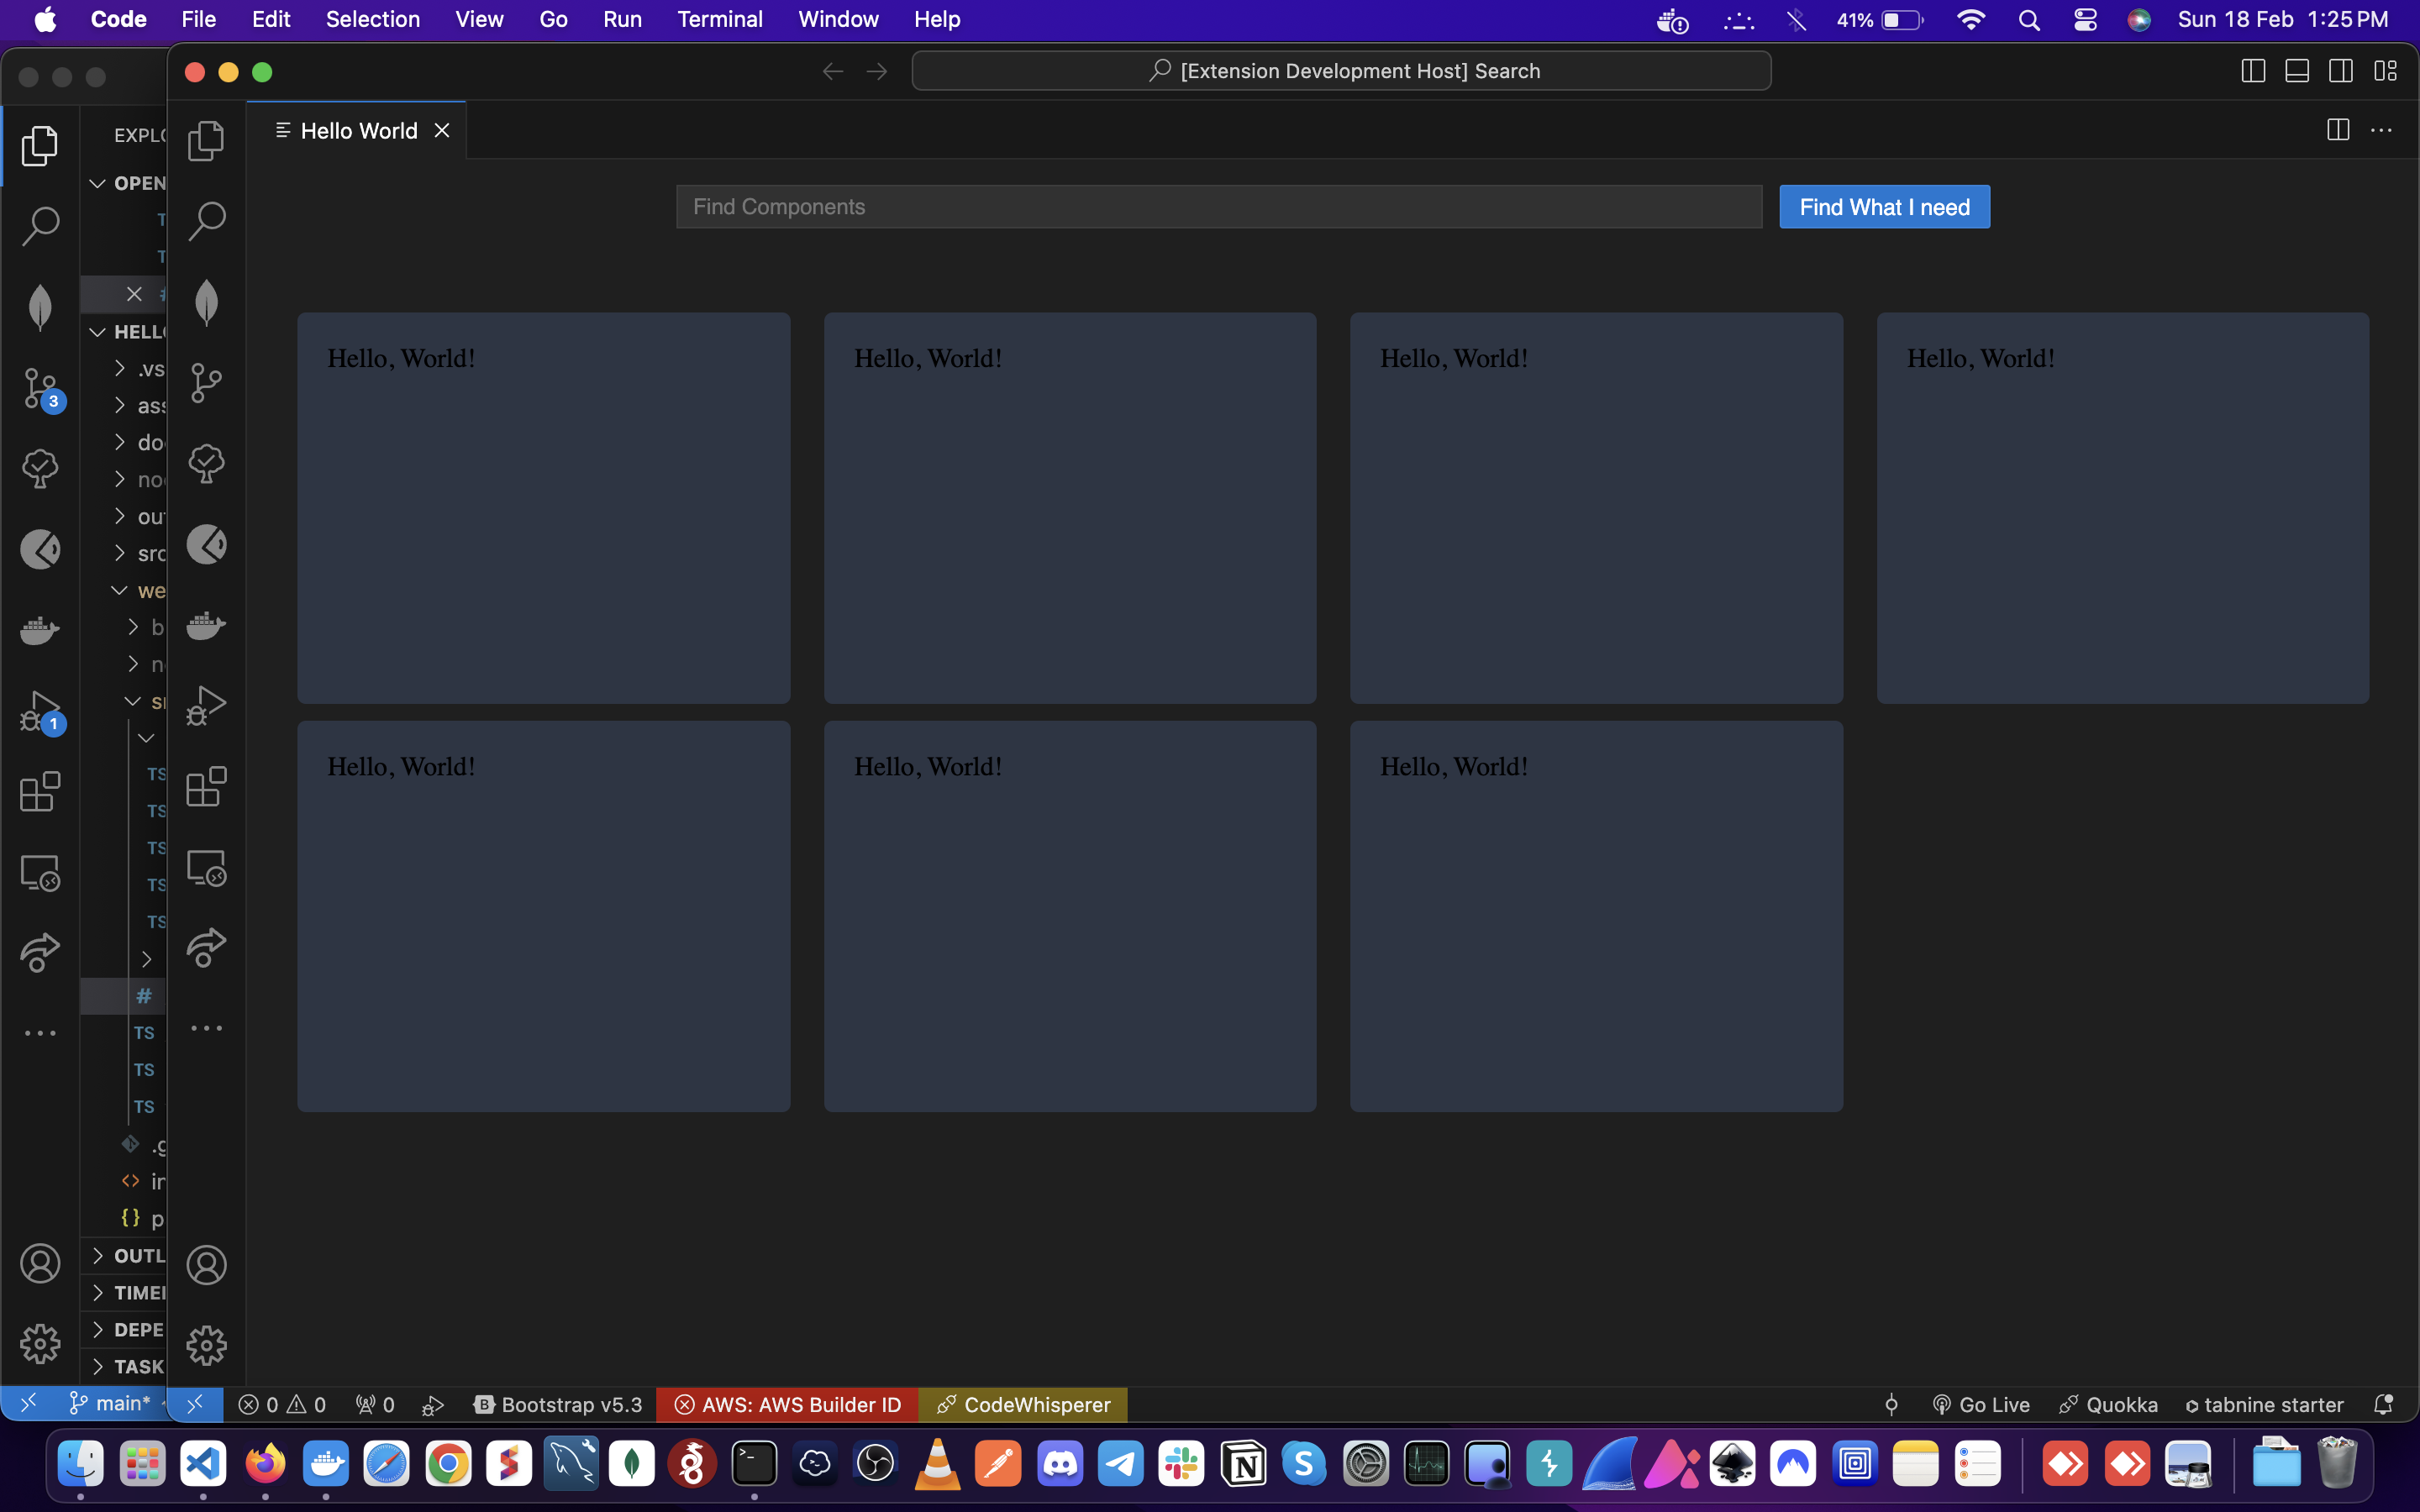Switch to the Hello World editor tab
2420x1512 pixels.
tap(357, 130)
